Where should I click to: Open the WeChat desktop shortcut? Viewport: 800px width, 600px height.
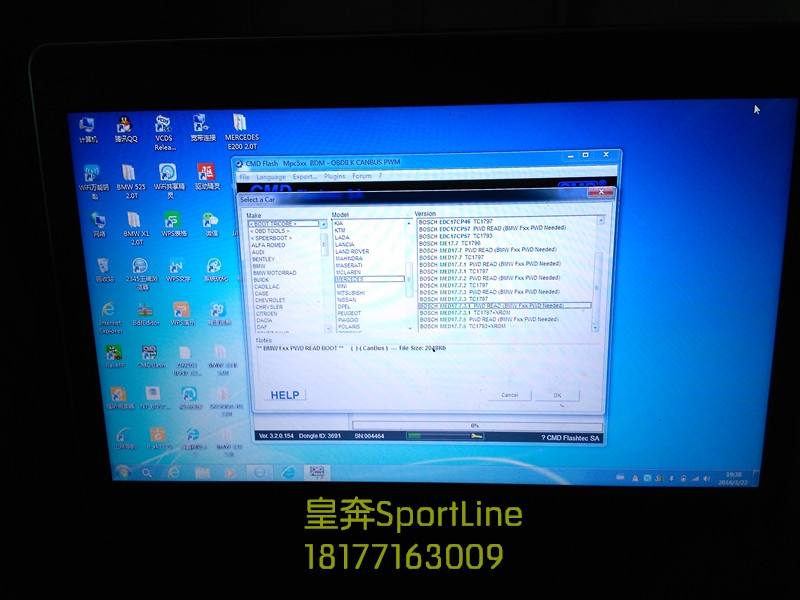211,224
